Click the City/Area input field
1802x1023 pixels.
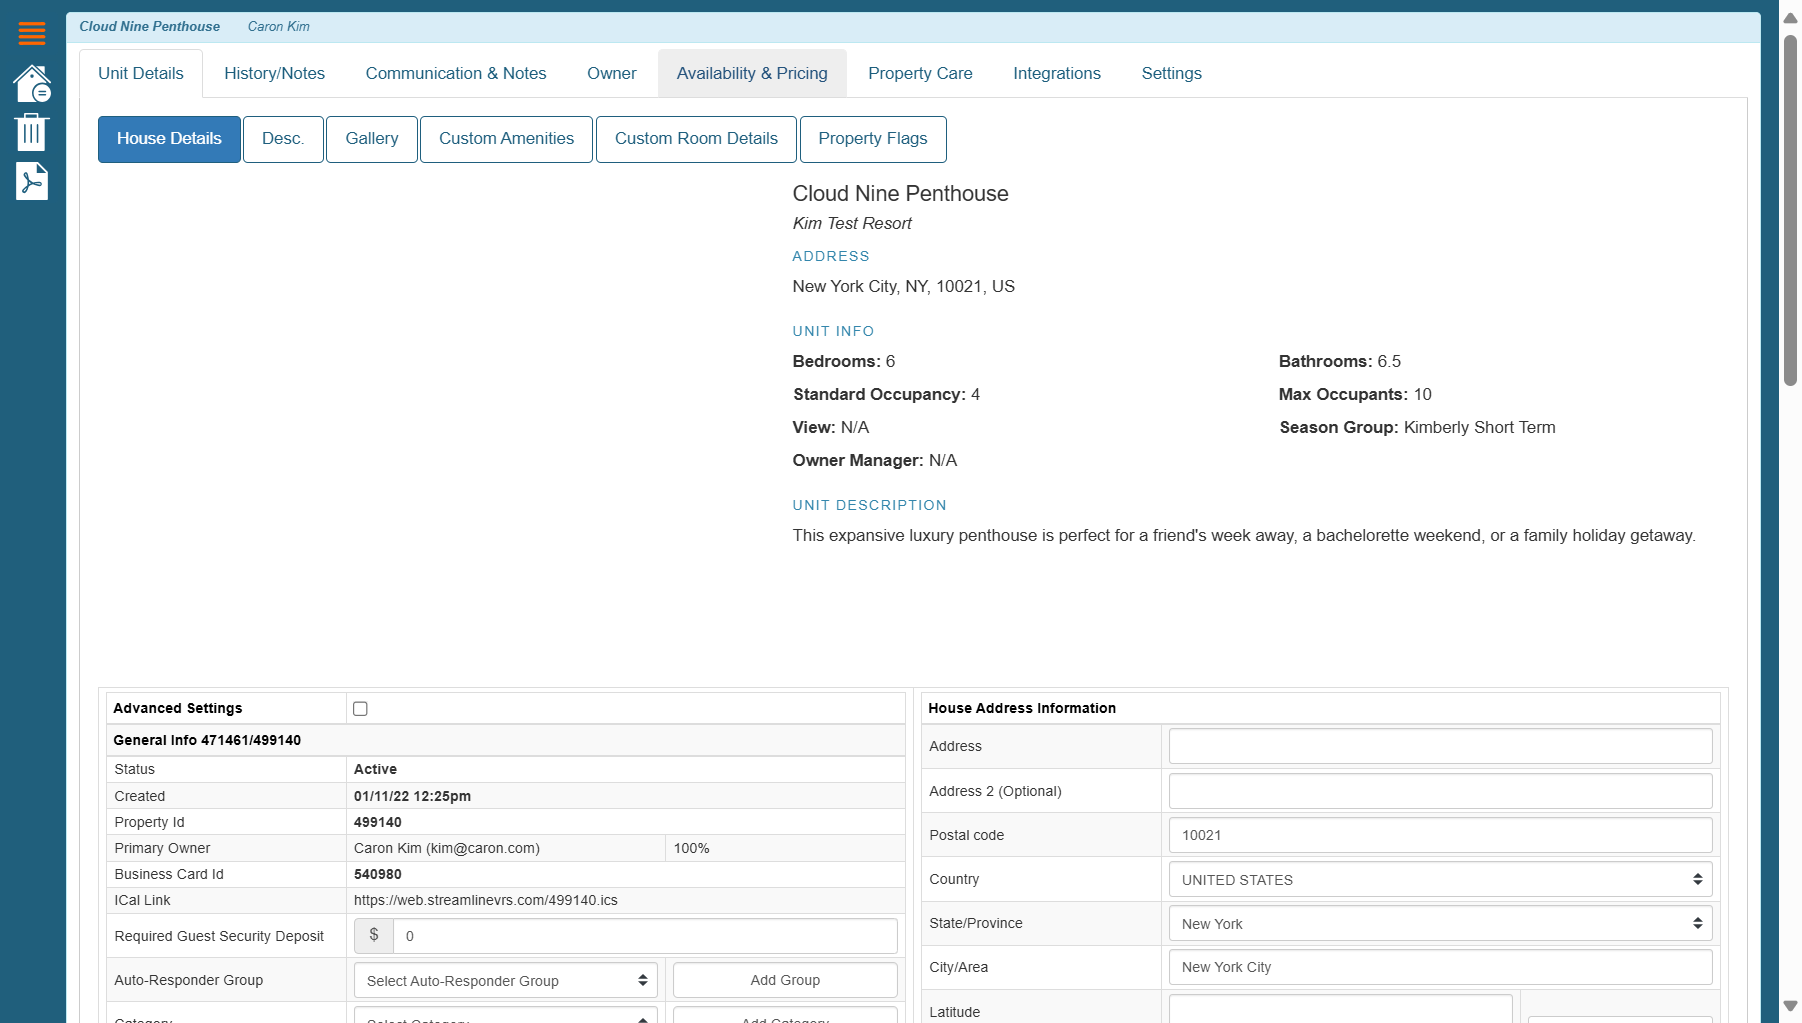(1440, 967)
